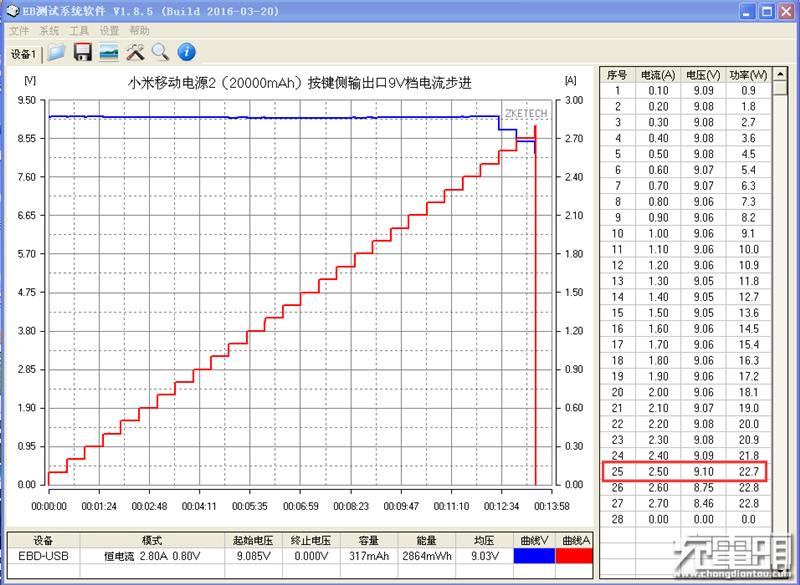
Task: Click the 容量 header in bottom table
Action: coord(369,541)
